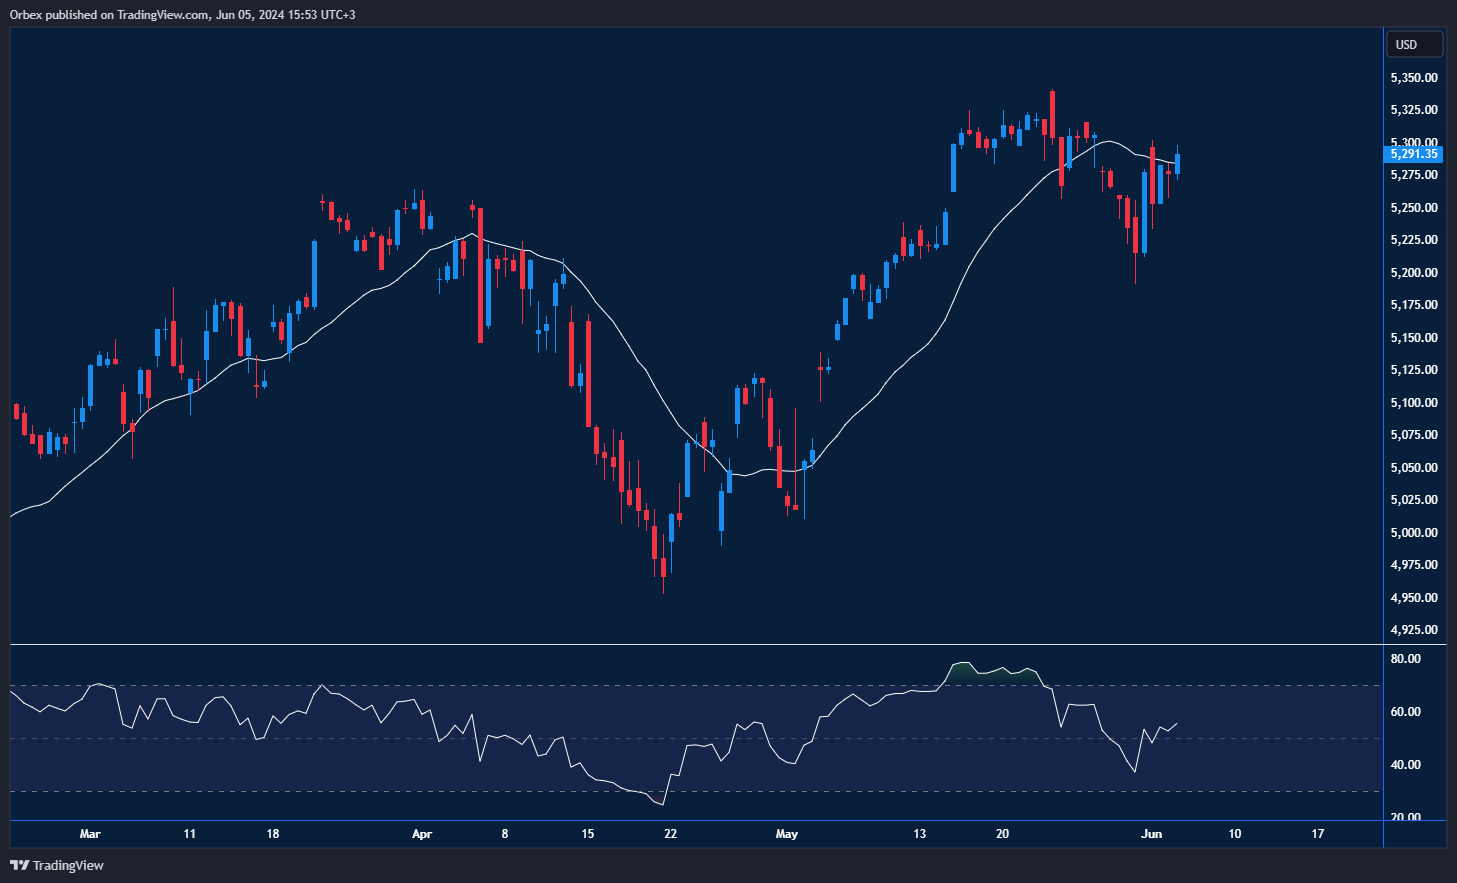Click the 20.00 RSI scale label
This screenshot has width=1457, height=883.
coord(1407,815)
